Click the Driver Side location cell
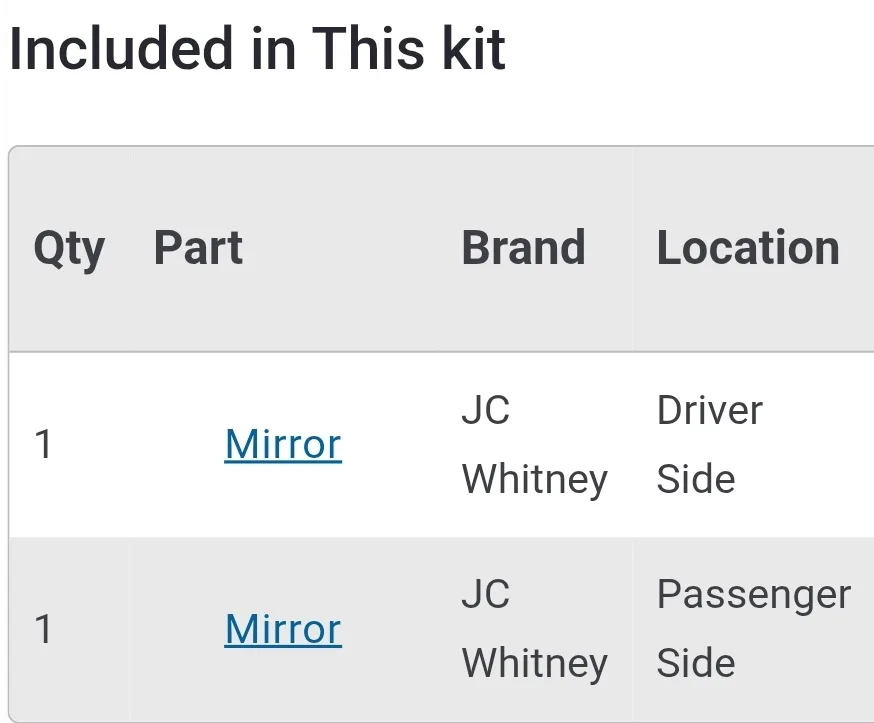 click(x=710, y=444)
